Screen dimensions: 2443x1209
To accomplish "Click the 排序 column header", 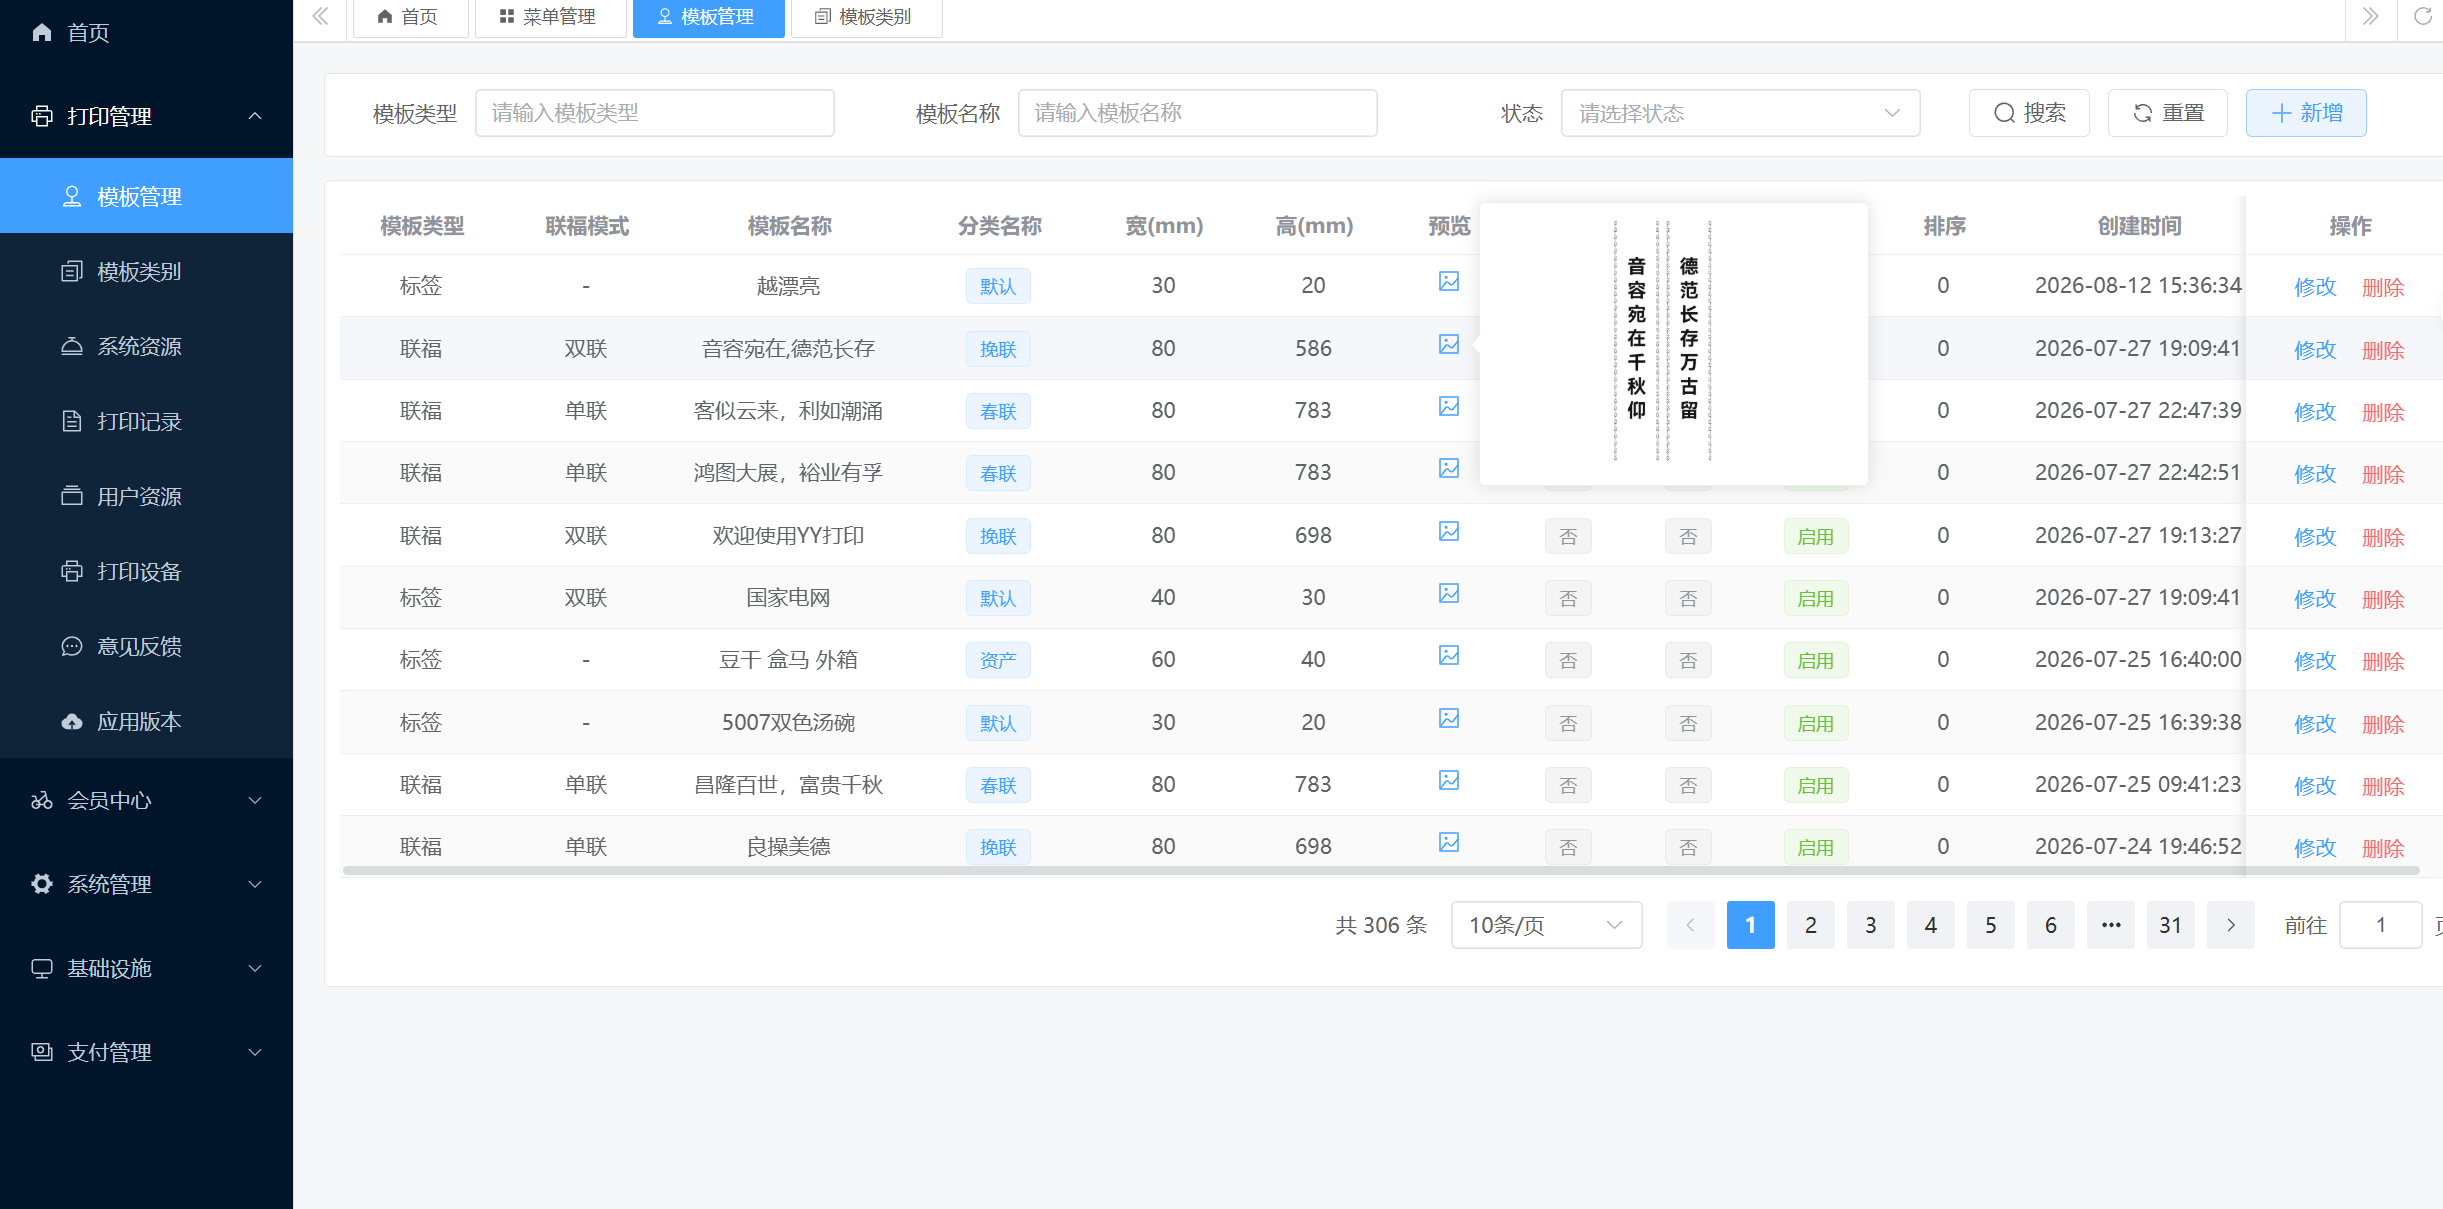I will pos(1944,226).
